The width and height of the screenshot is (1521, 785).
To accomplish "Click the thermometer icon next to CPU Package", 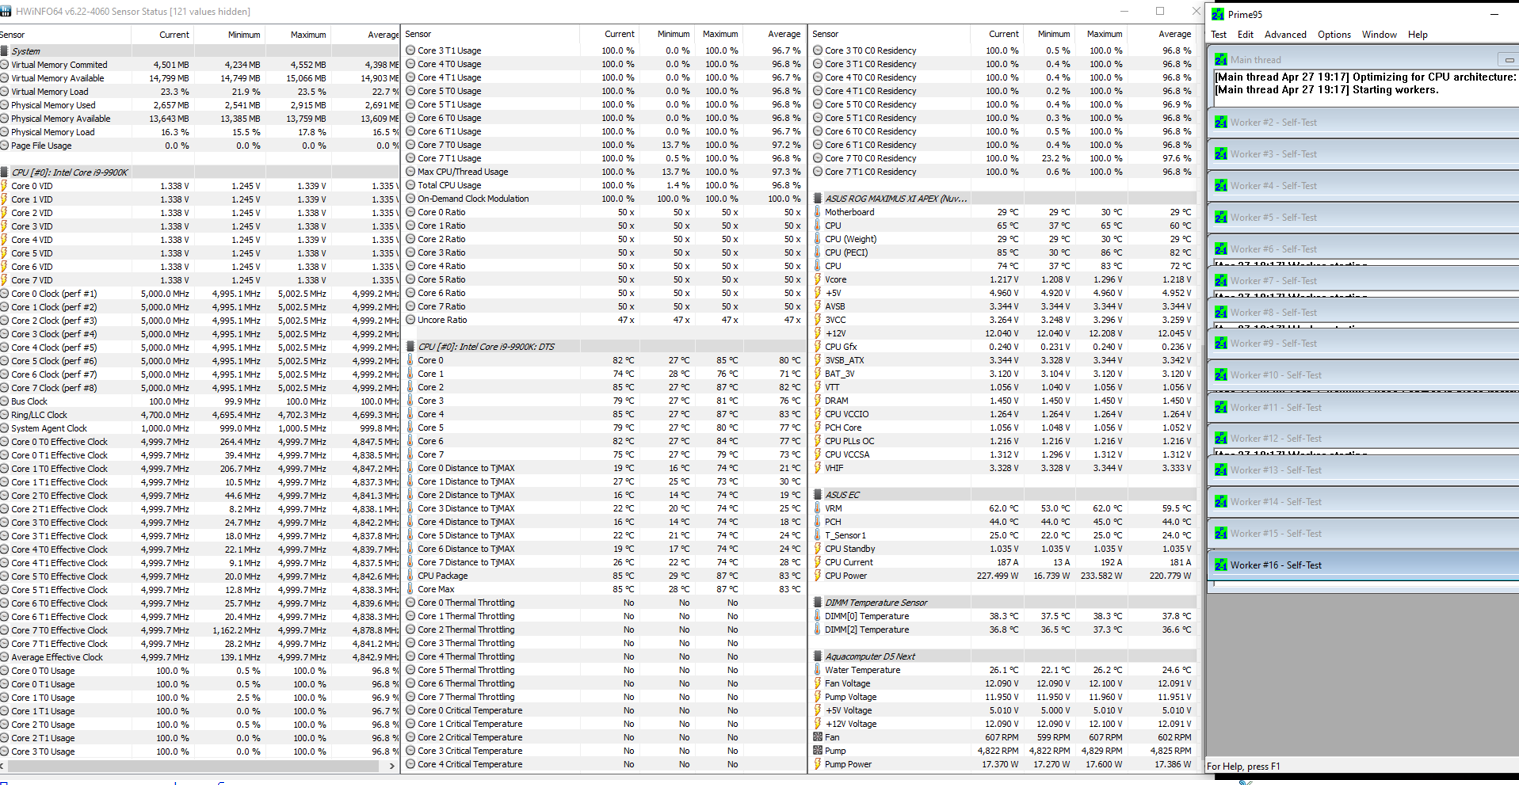I will click(x=411, y=576).
